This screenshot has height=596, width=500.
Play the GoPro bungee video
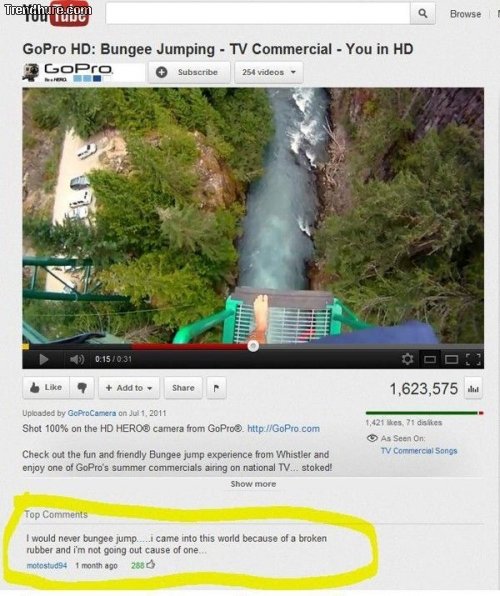click(x=44, y=359)
